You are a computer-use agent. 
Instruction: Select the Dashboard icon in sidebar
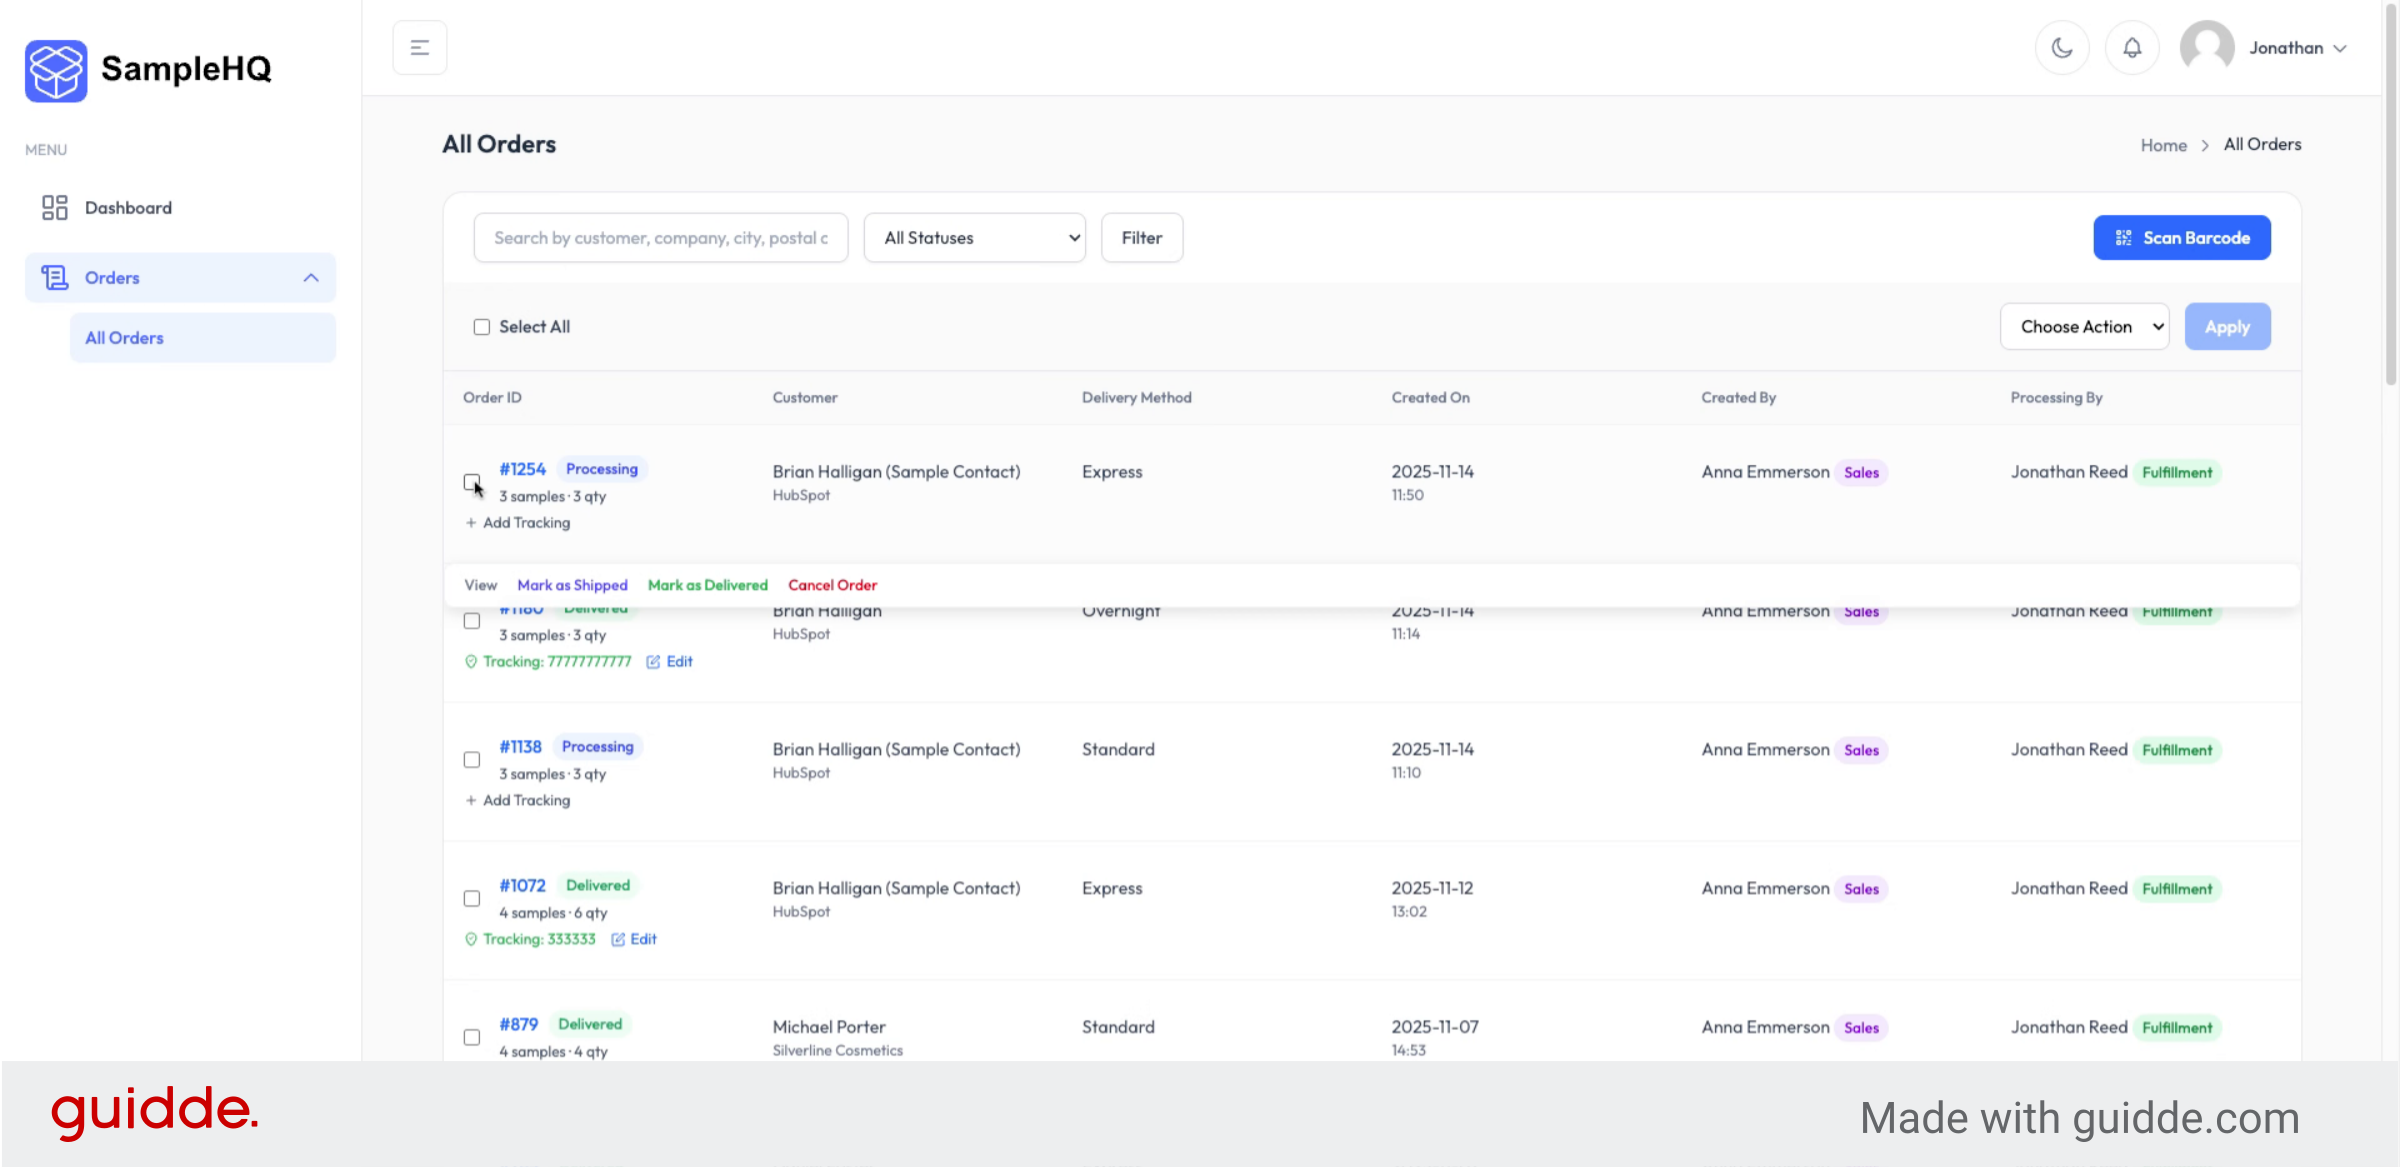click(55, 207)
